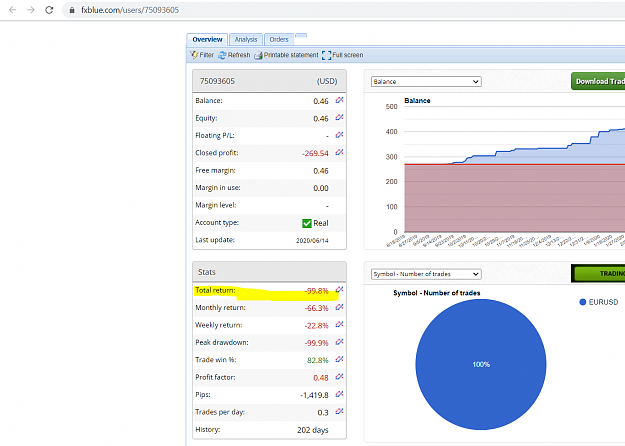Switch to the Overview tab

[207, 39]
